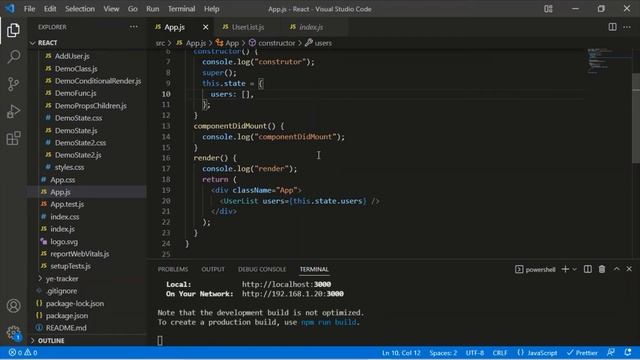Open the localhost:3000 link in terminal
Image resolution: width=640 pixels, height=360 pixels.
pyautogui.click(x=287, y=284)
